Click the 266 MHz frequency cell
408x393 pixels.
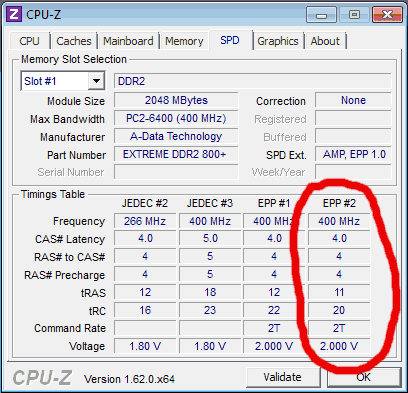[x=145, y=221]
